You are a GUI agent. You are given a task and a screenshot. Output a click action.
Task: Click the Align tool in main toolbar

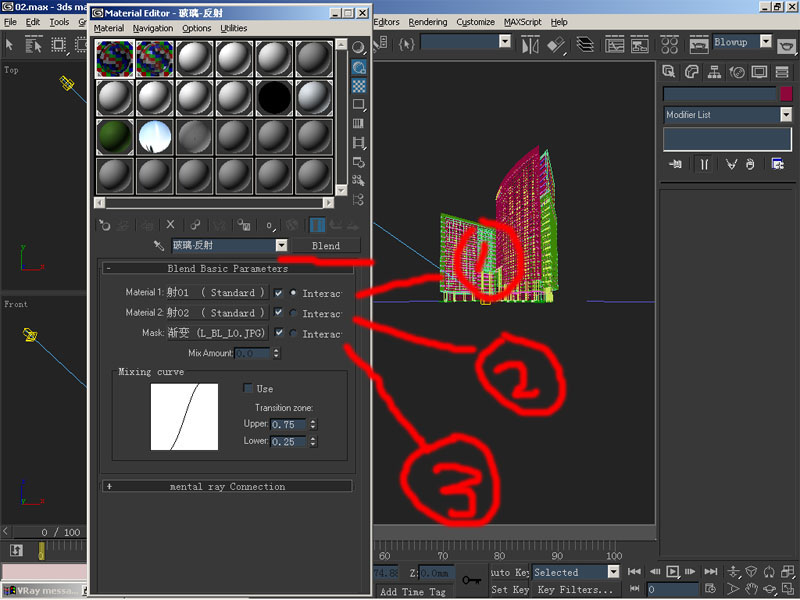click(557, 45)
